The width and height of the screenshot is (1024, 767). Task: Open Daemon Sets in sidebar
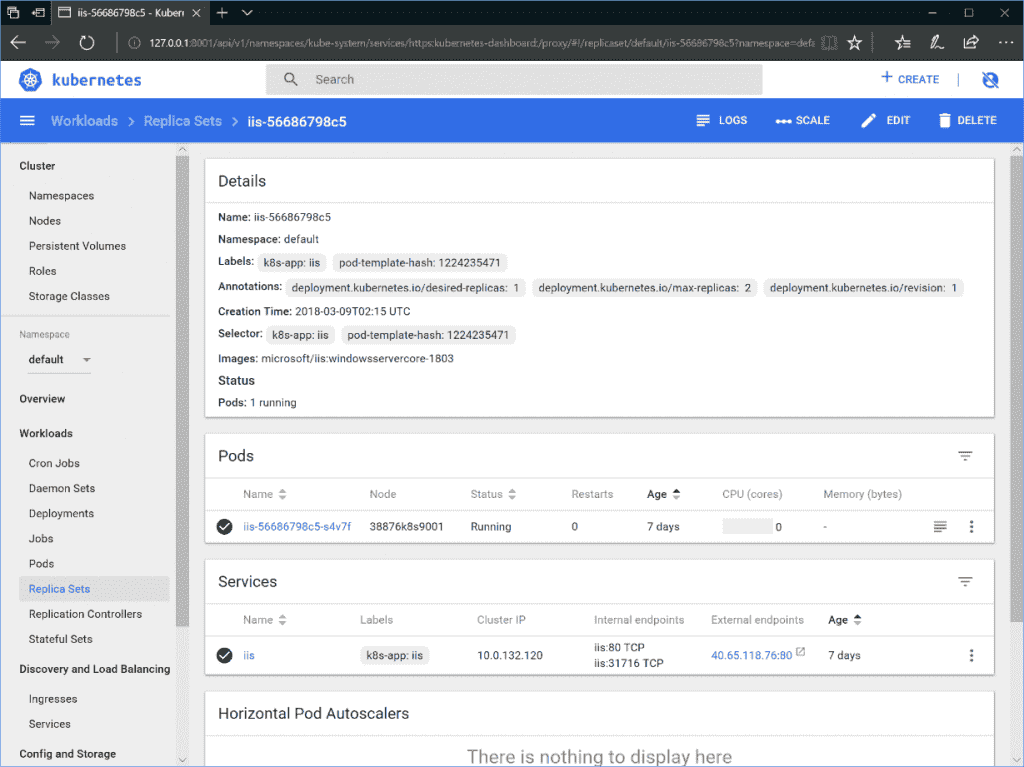(62, 489)
